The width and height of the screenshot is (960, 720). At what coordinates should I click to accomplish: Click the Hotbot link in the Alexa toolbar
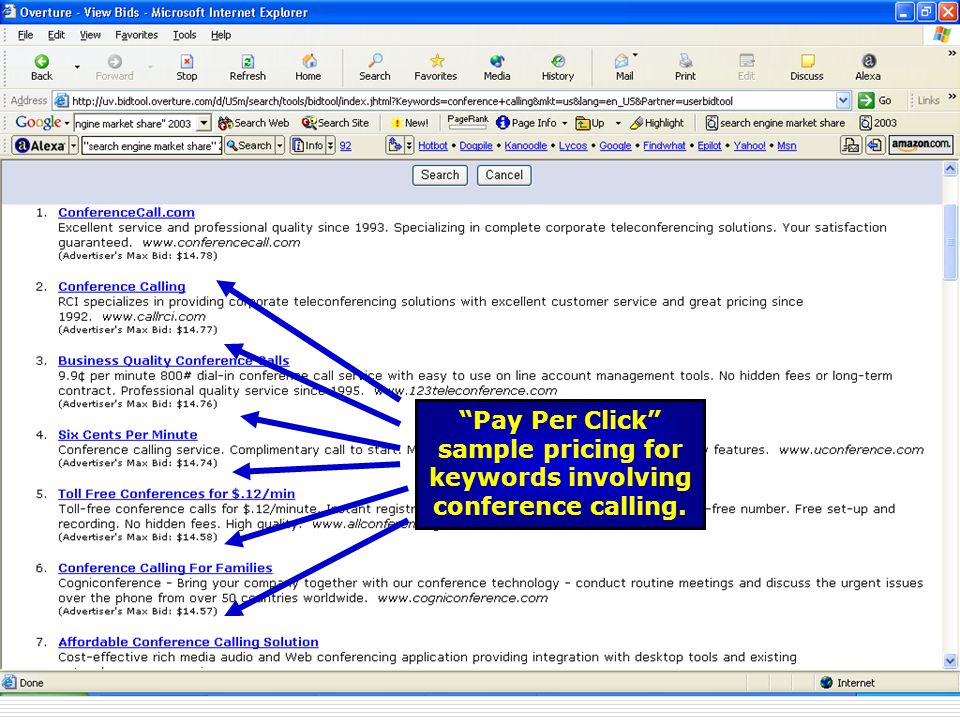tap(433, 146)
